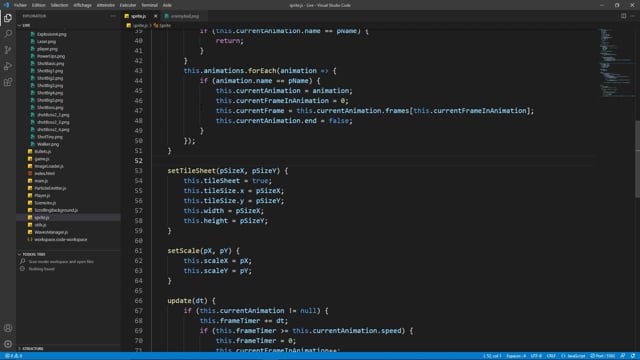Open Laser.png in explorer

47,42
